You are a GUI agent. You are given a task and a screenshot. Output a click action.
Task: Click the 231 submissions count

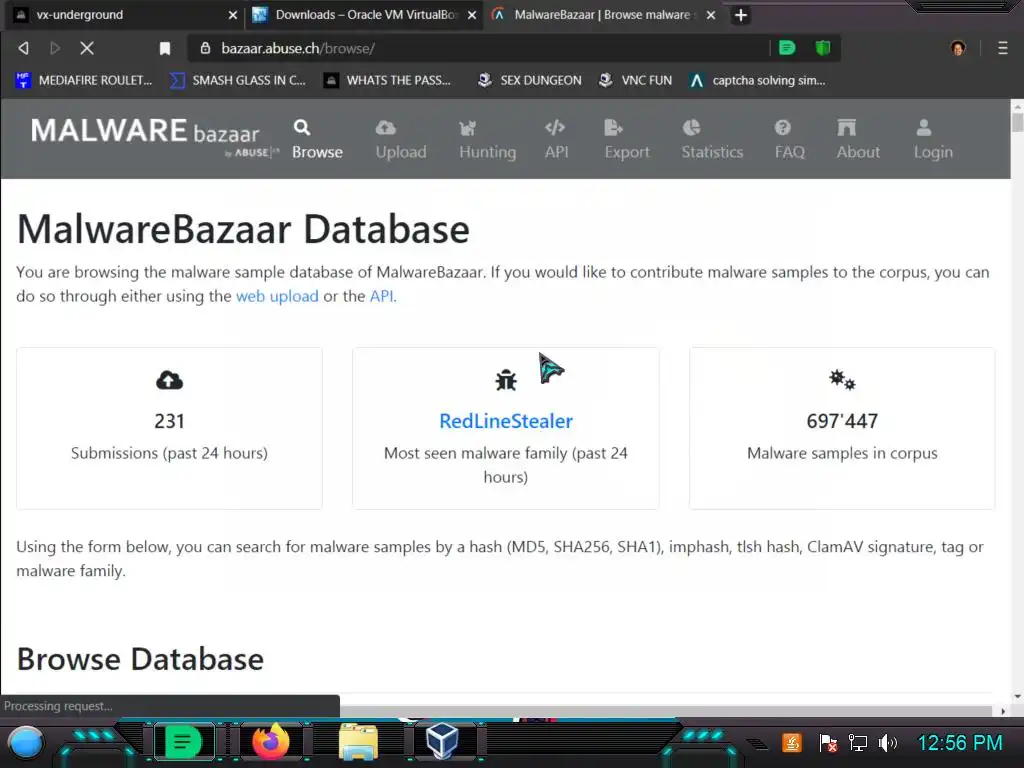169,421
